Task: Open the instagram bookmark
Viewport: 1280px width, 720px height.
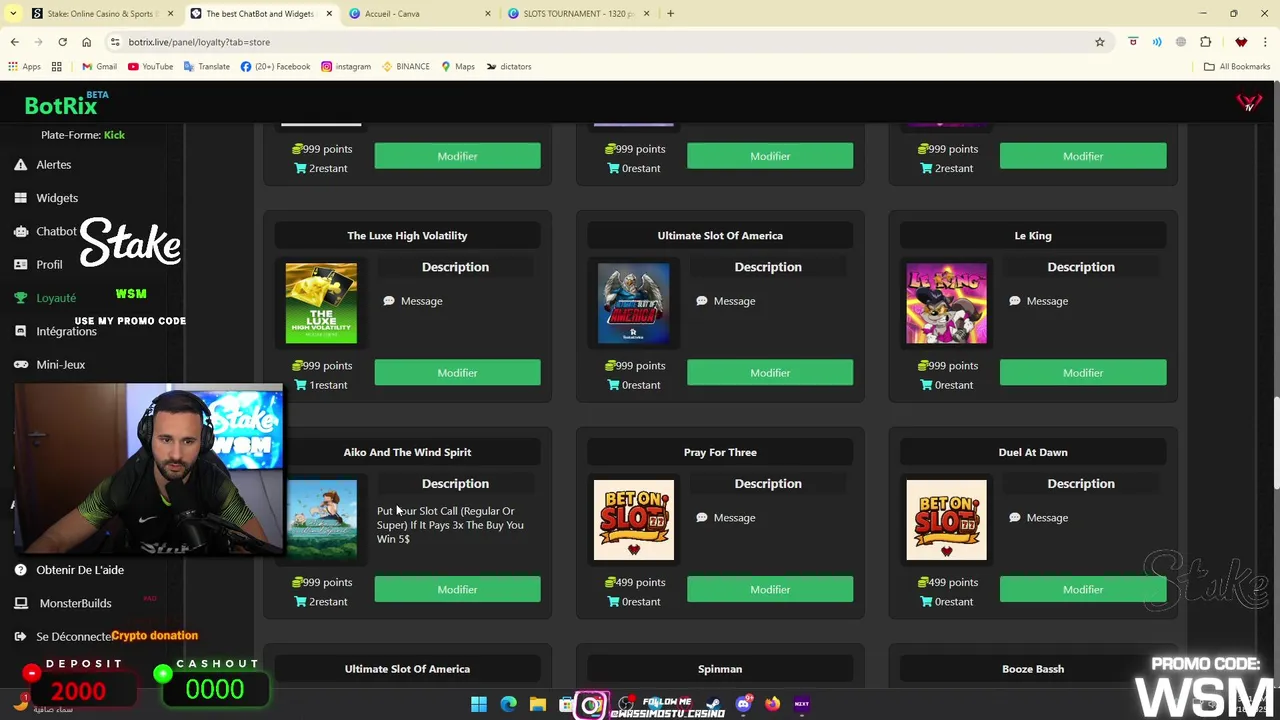Action: point(346,67)
